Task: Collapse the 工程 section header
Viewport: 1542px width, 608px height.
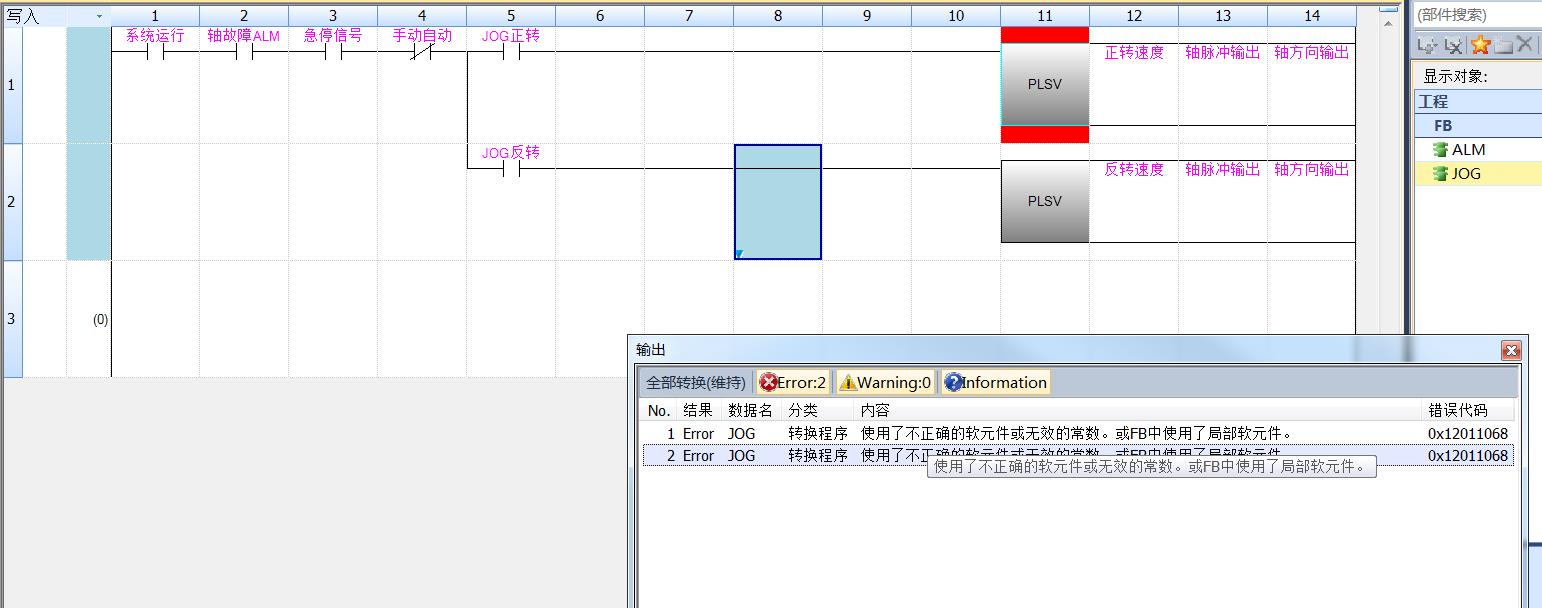Action: click(x=1433, y=102)
